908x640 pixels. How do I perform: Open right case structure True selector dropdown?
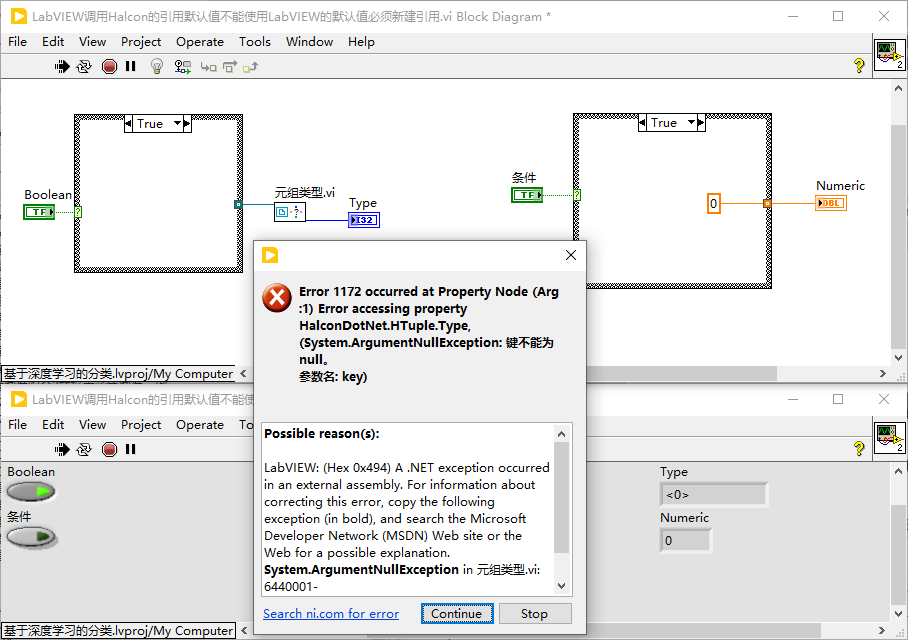pos(691,123)
